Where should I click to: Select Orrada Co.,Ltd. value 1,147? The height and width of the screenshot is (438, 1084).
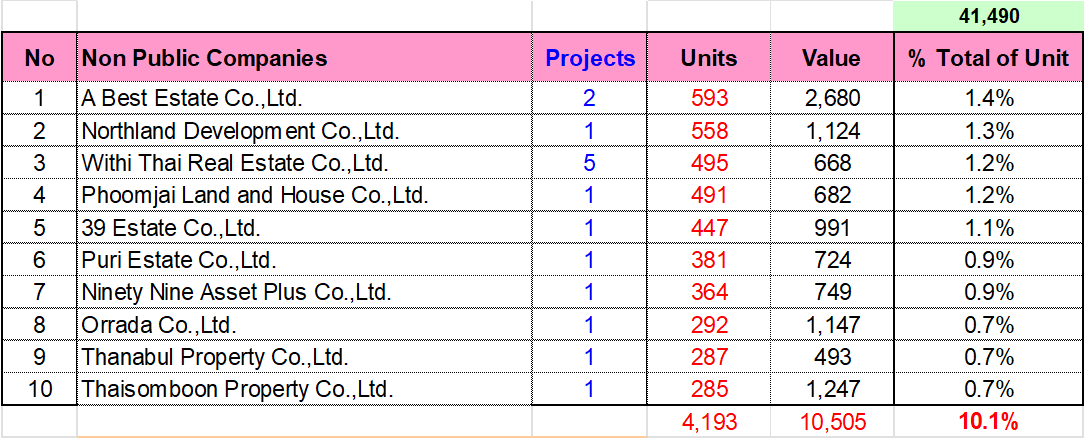[831, 325]
